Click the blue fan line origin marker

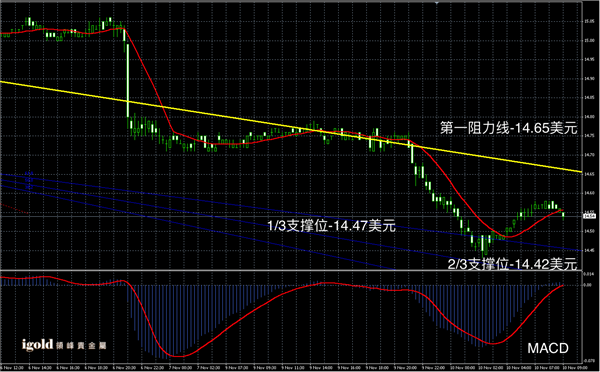[x=29, y=180]
